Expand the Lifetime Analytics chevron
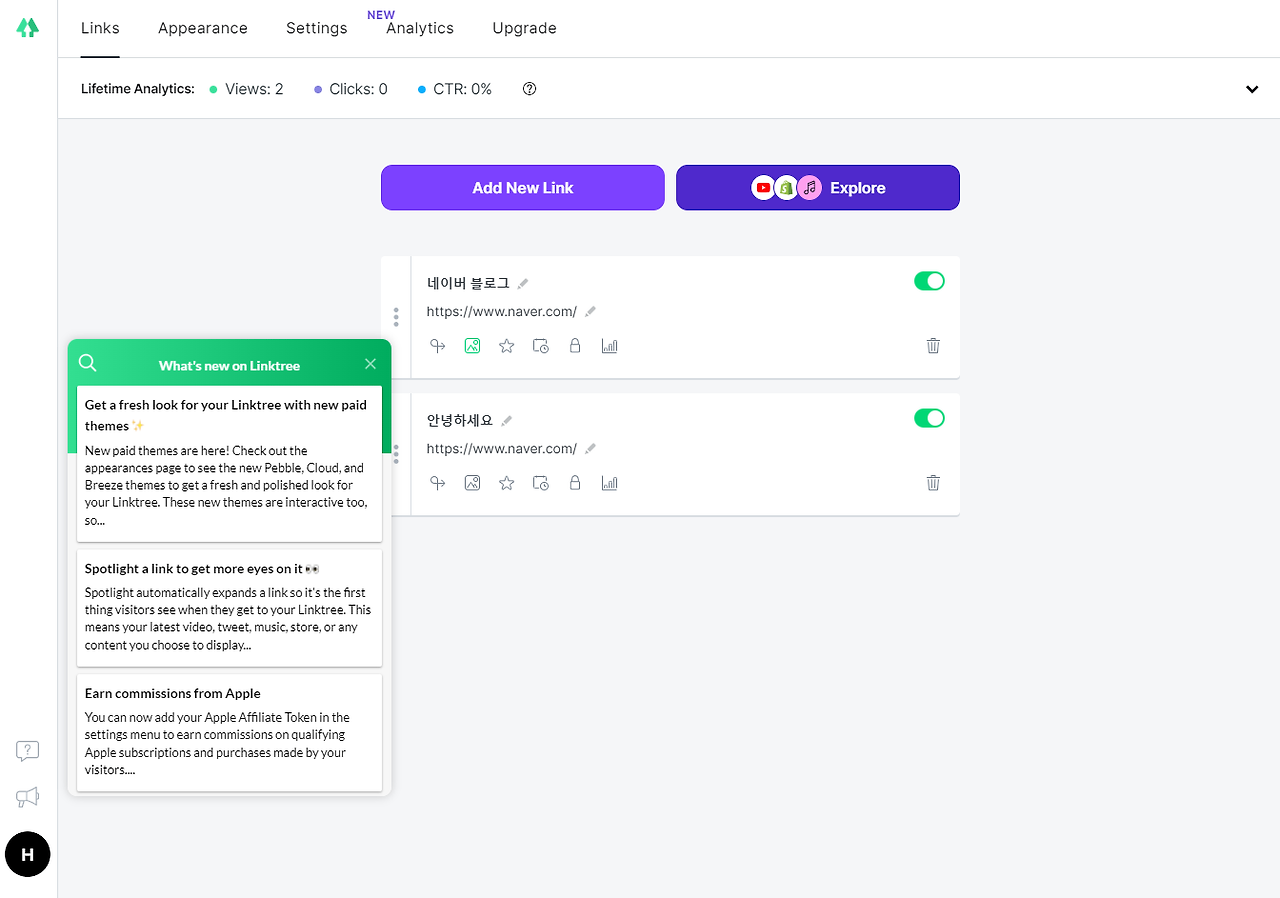The height and width of the screenshot is (898, 1280). [1252, 89]
